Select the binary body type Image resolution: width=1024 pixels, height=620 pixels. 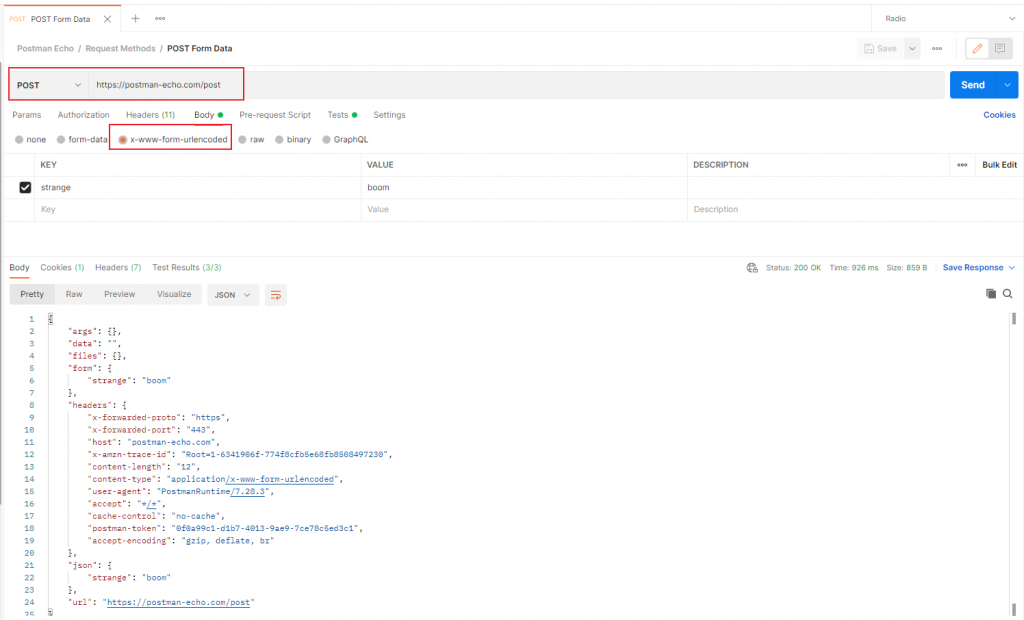(x=293, y=140)
